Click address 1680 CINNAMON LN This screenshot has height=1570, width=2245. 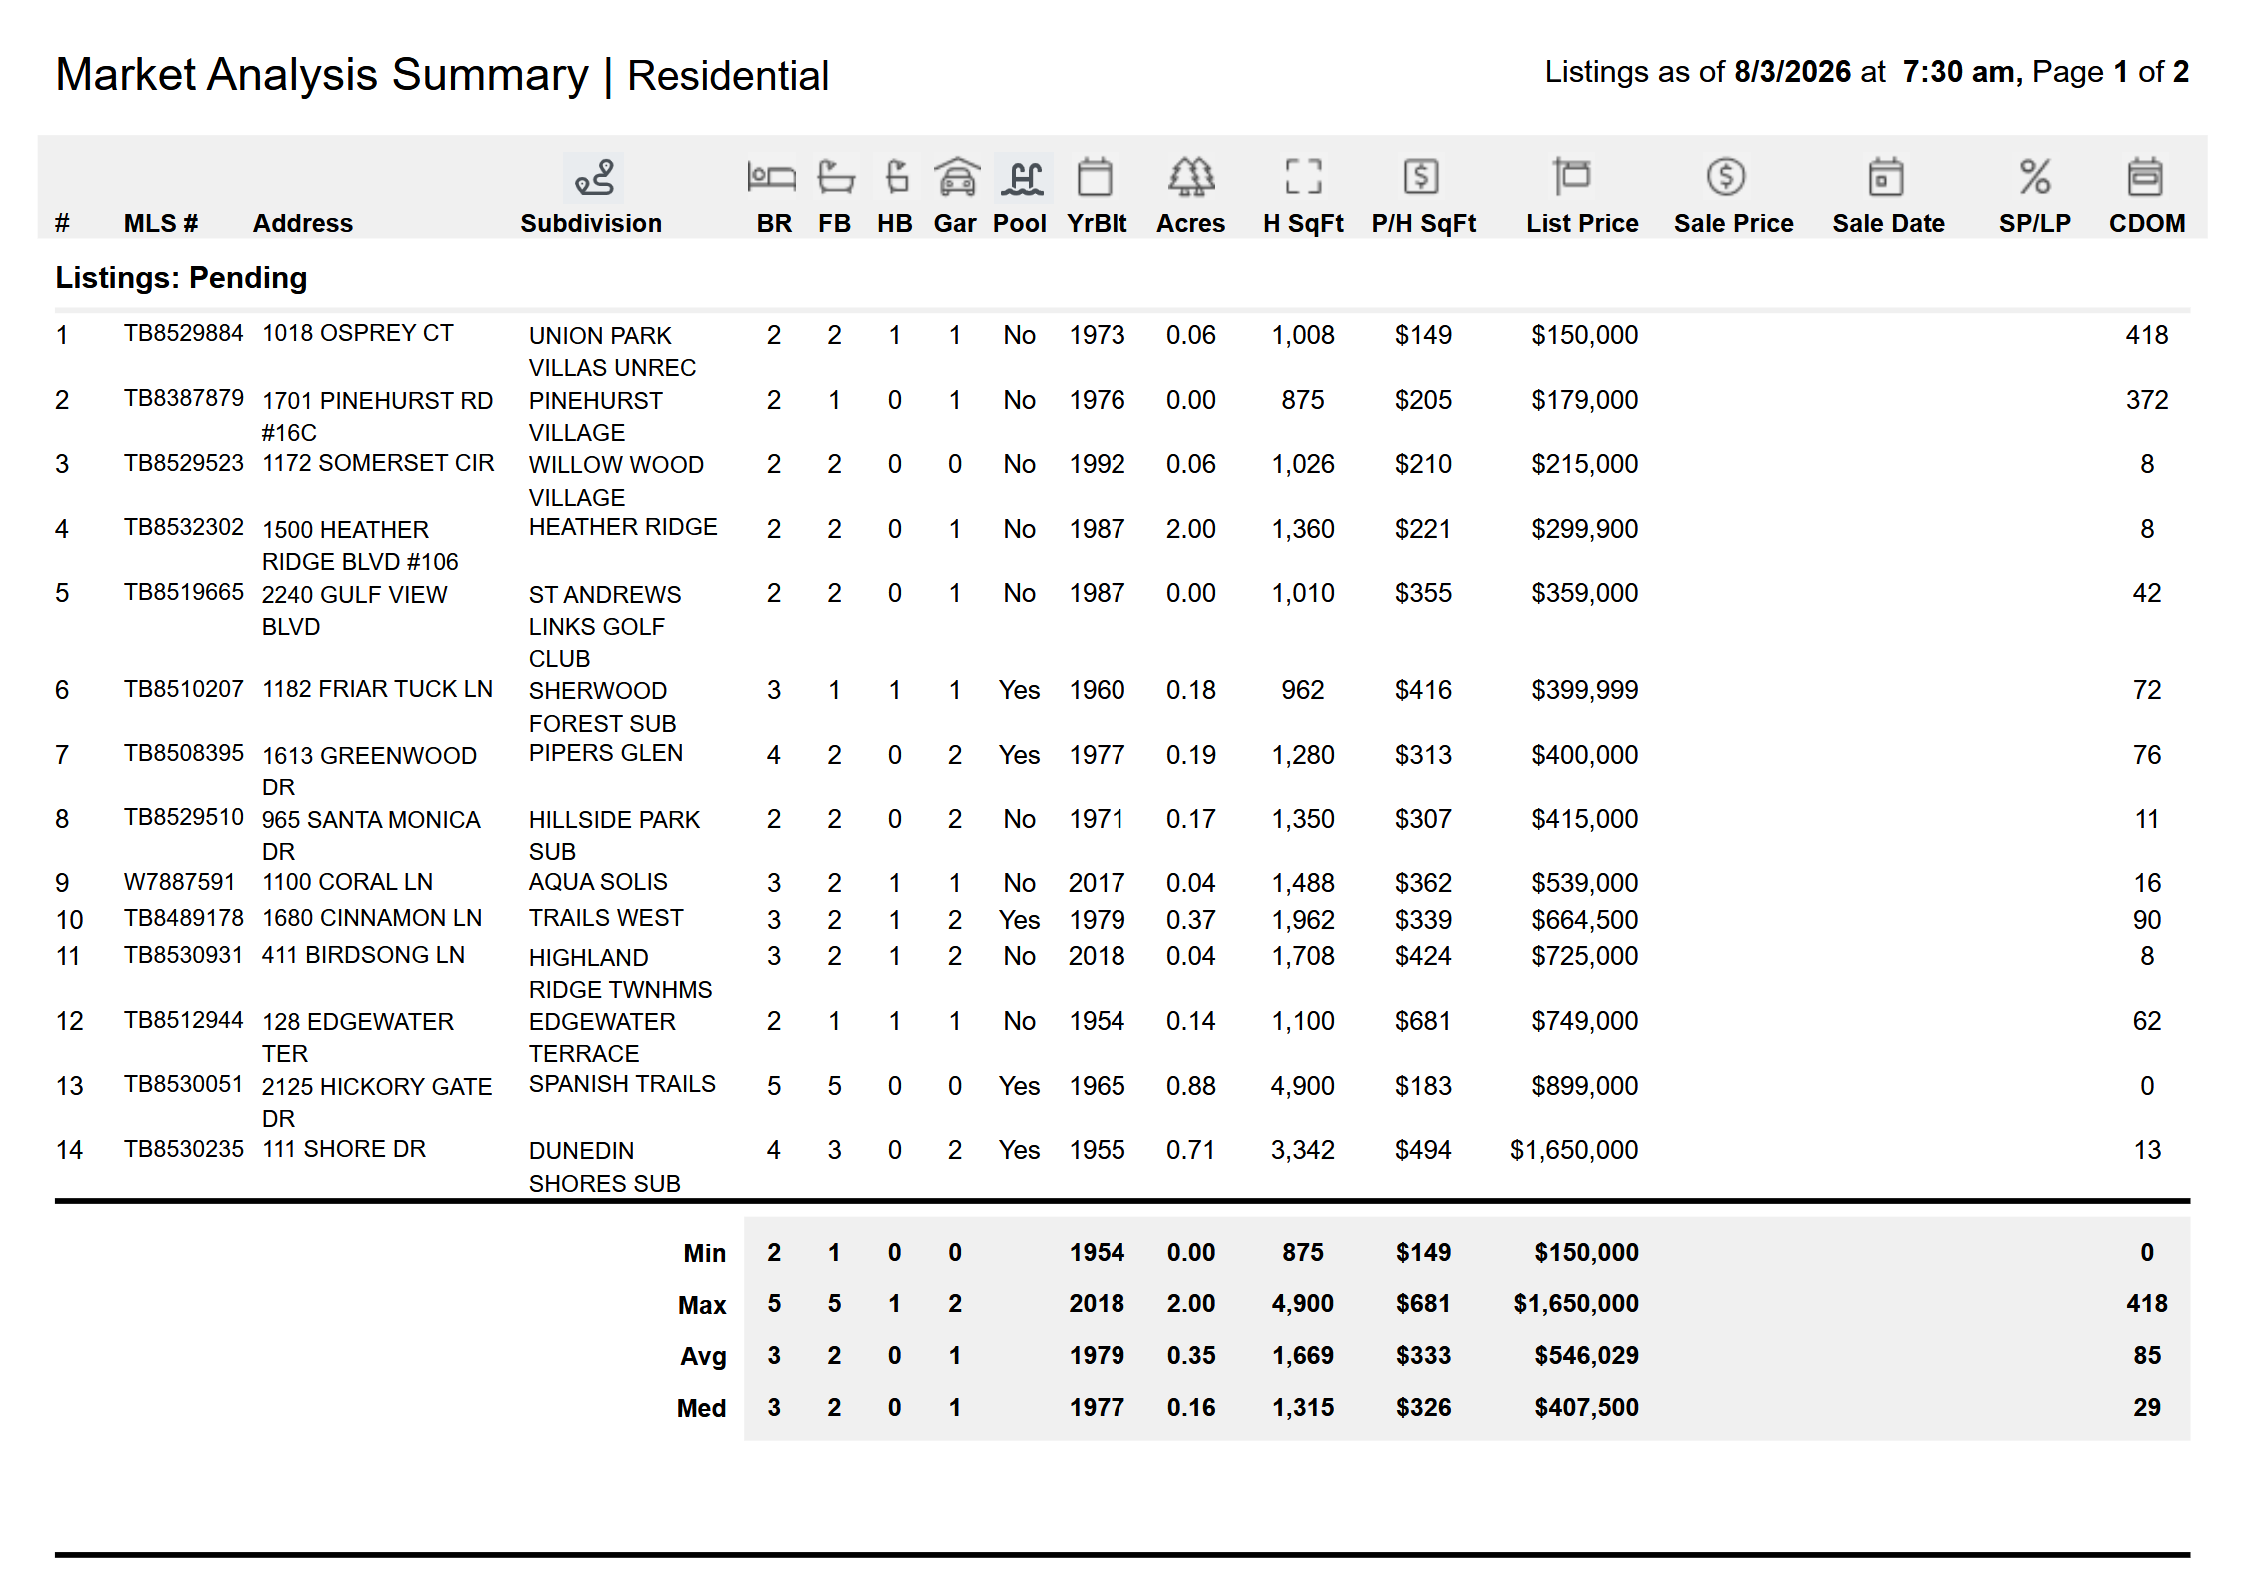point(372,918)
